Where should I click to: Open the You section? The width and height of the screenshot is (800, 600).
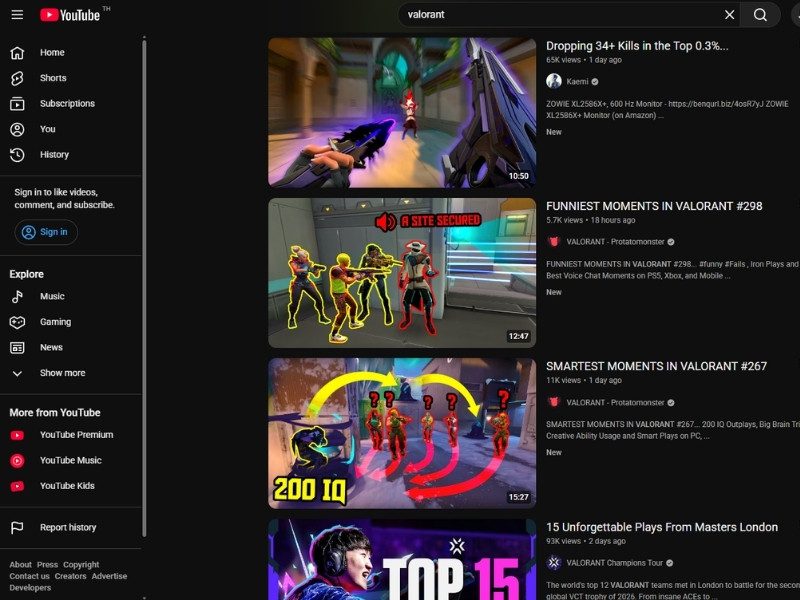click(47, 129)
